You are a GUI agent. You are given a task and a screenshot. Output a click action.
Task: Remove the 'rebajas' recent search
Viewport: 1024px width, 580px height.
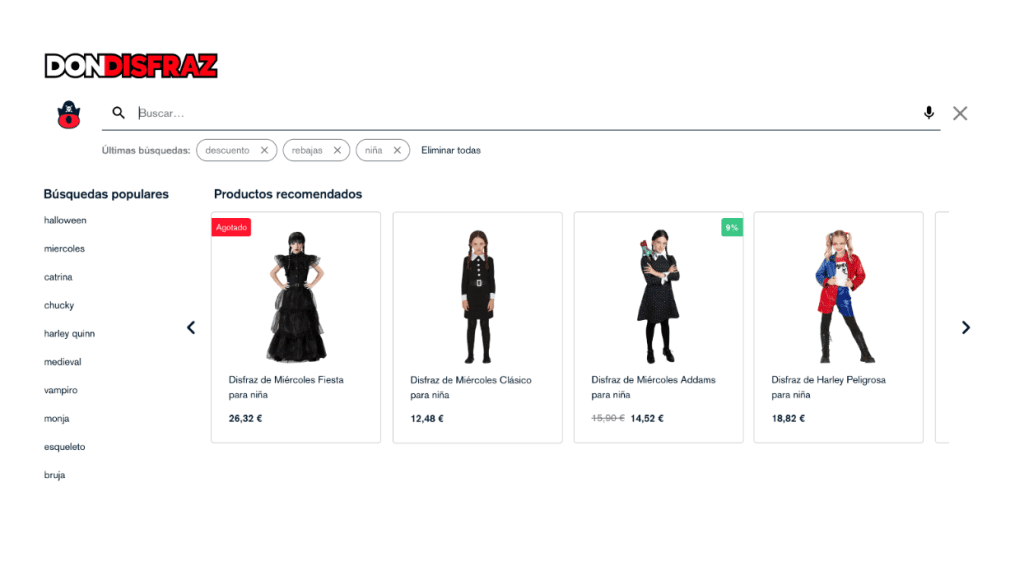337,150
